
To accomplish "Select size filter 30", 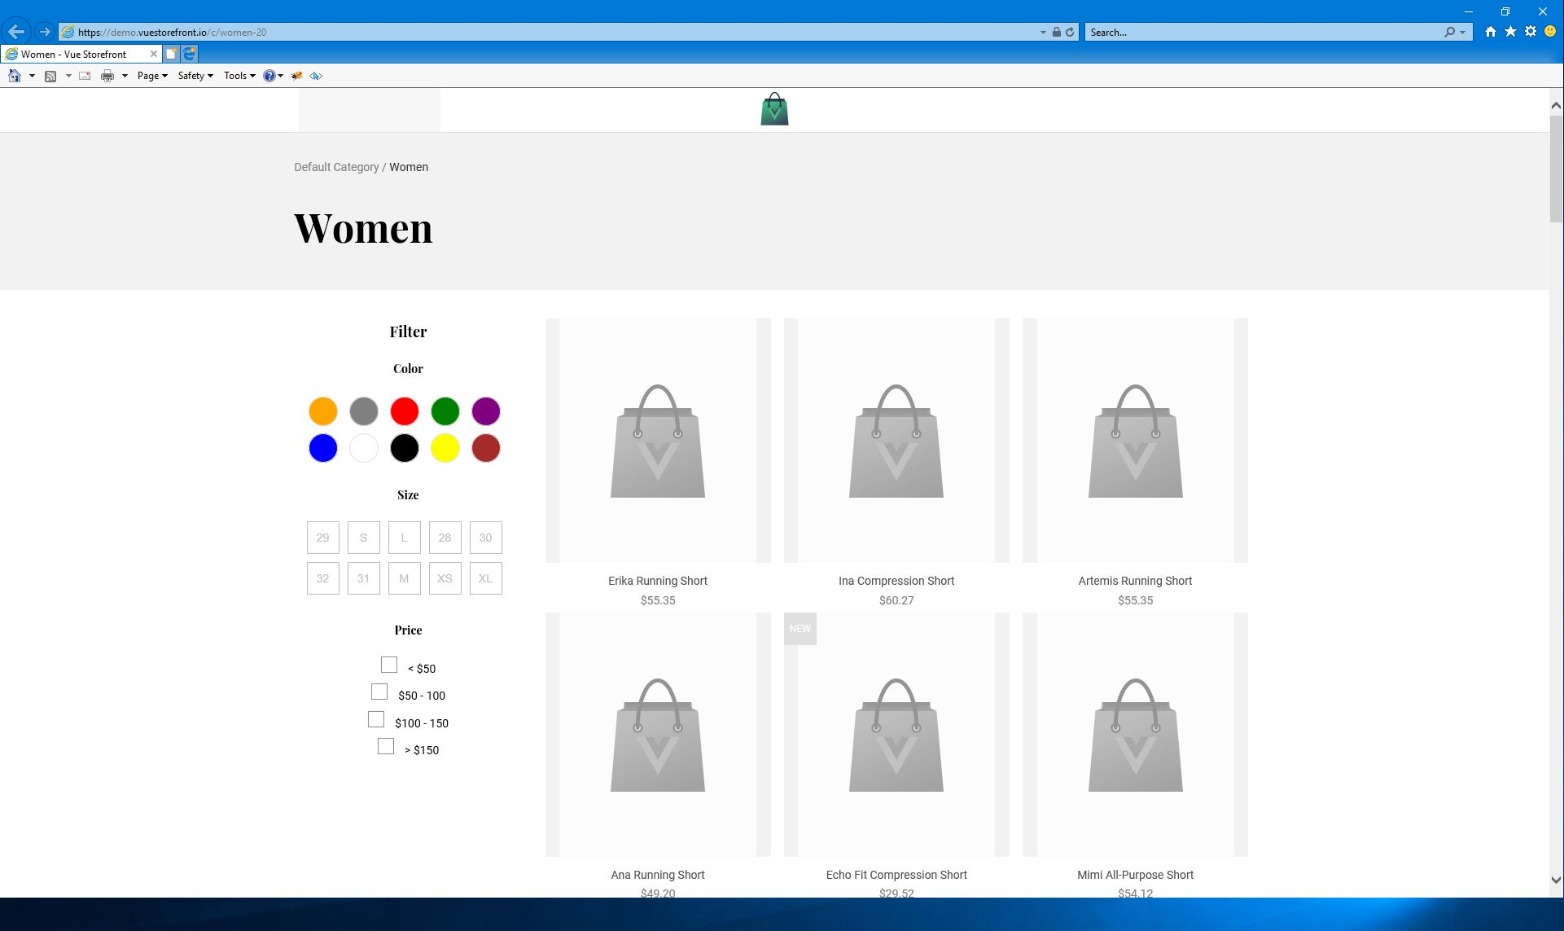I will tap(486, 538).
